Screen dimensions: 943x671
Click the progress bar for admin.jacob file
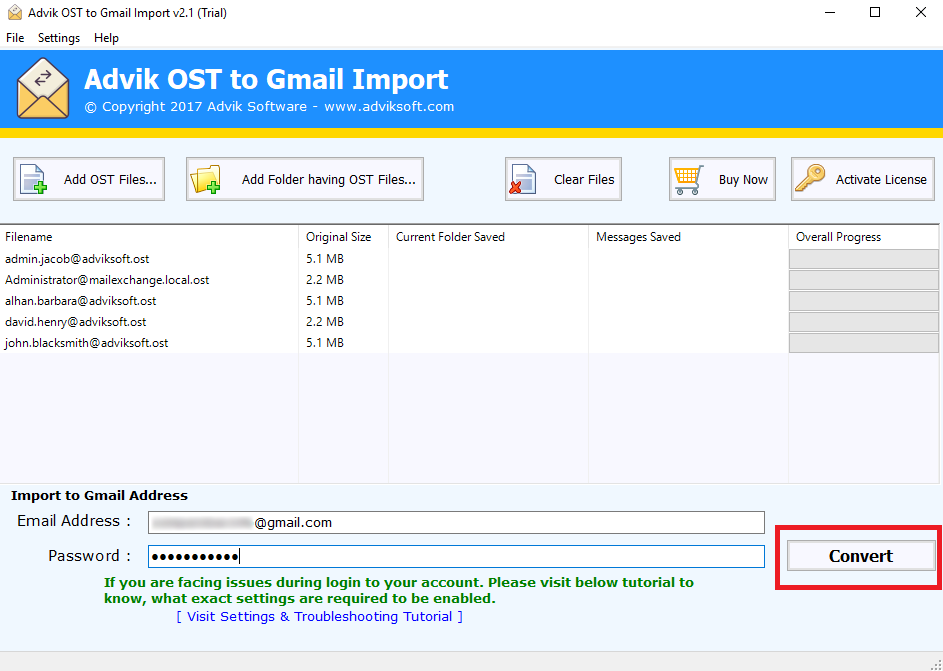[x=864, y=259]
